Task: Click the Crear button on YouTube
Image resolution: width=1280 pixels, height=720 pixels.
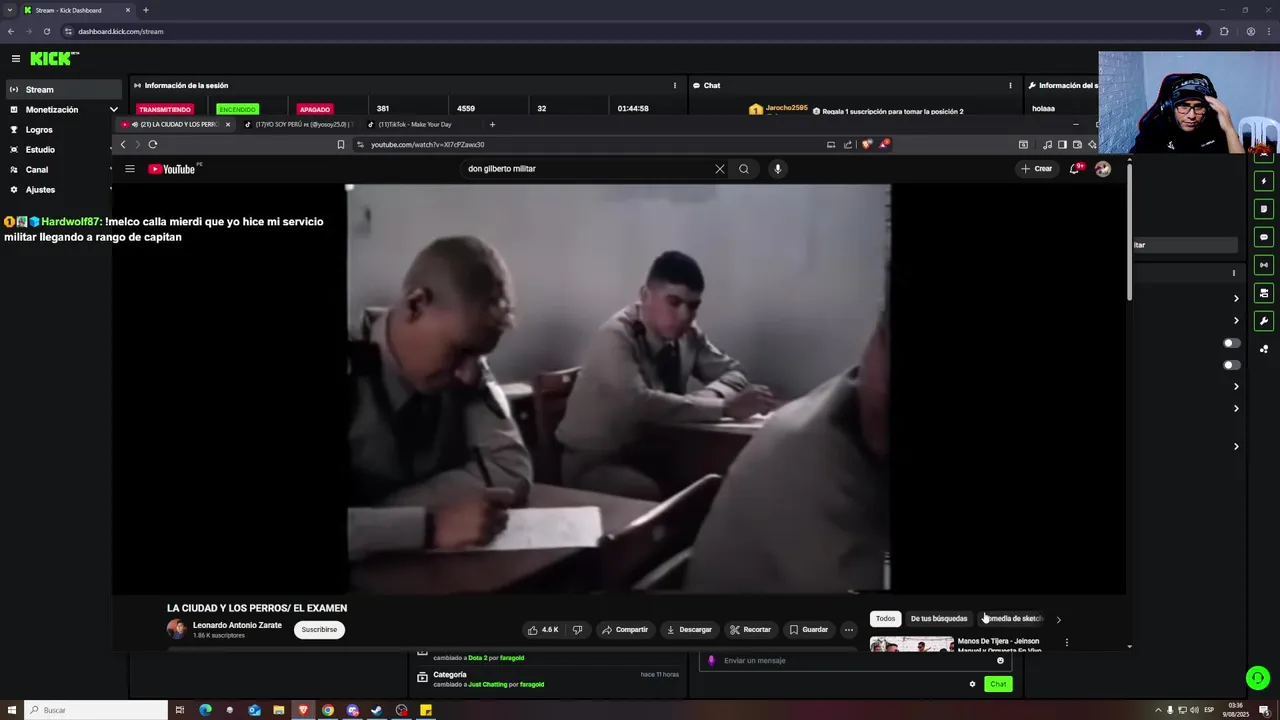Action: pos(1036,169)
